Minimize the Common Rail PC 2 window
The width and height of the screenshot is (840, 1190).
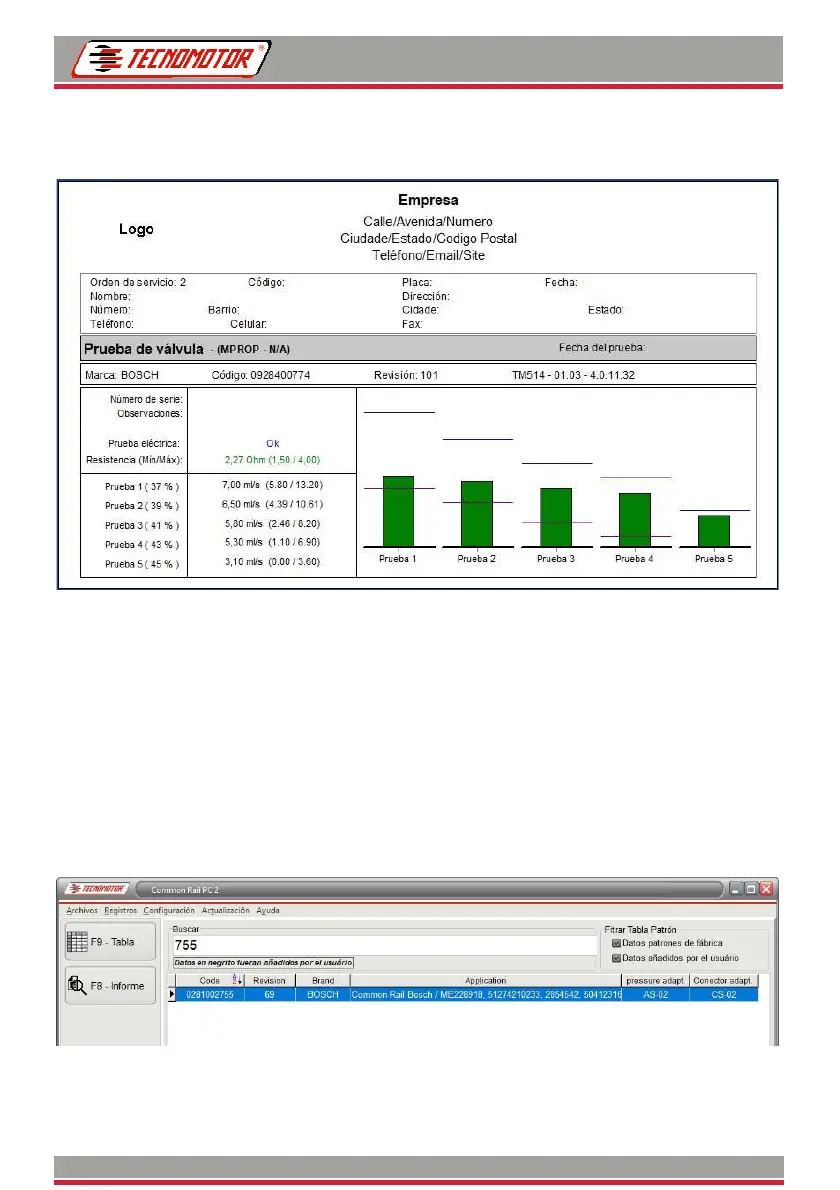click(735, 889)
